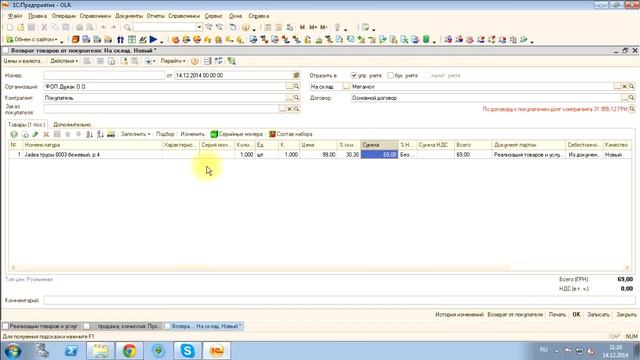Click the pencil Edit row icon
The image size is (640, 360).
coord(36,134)
